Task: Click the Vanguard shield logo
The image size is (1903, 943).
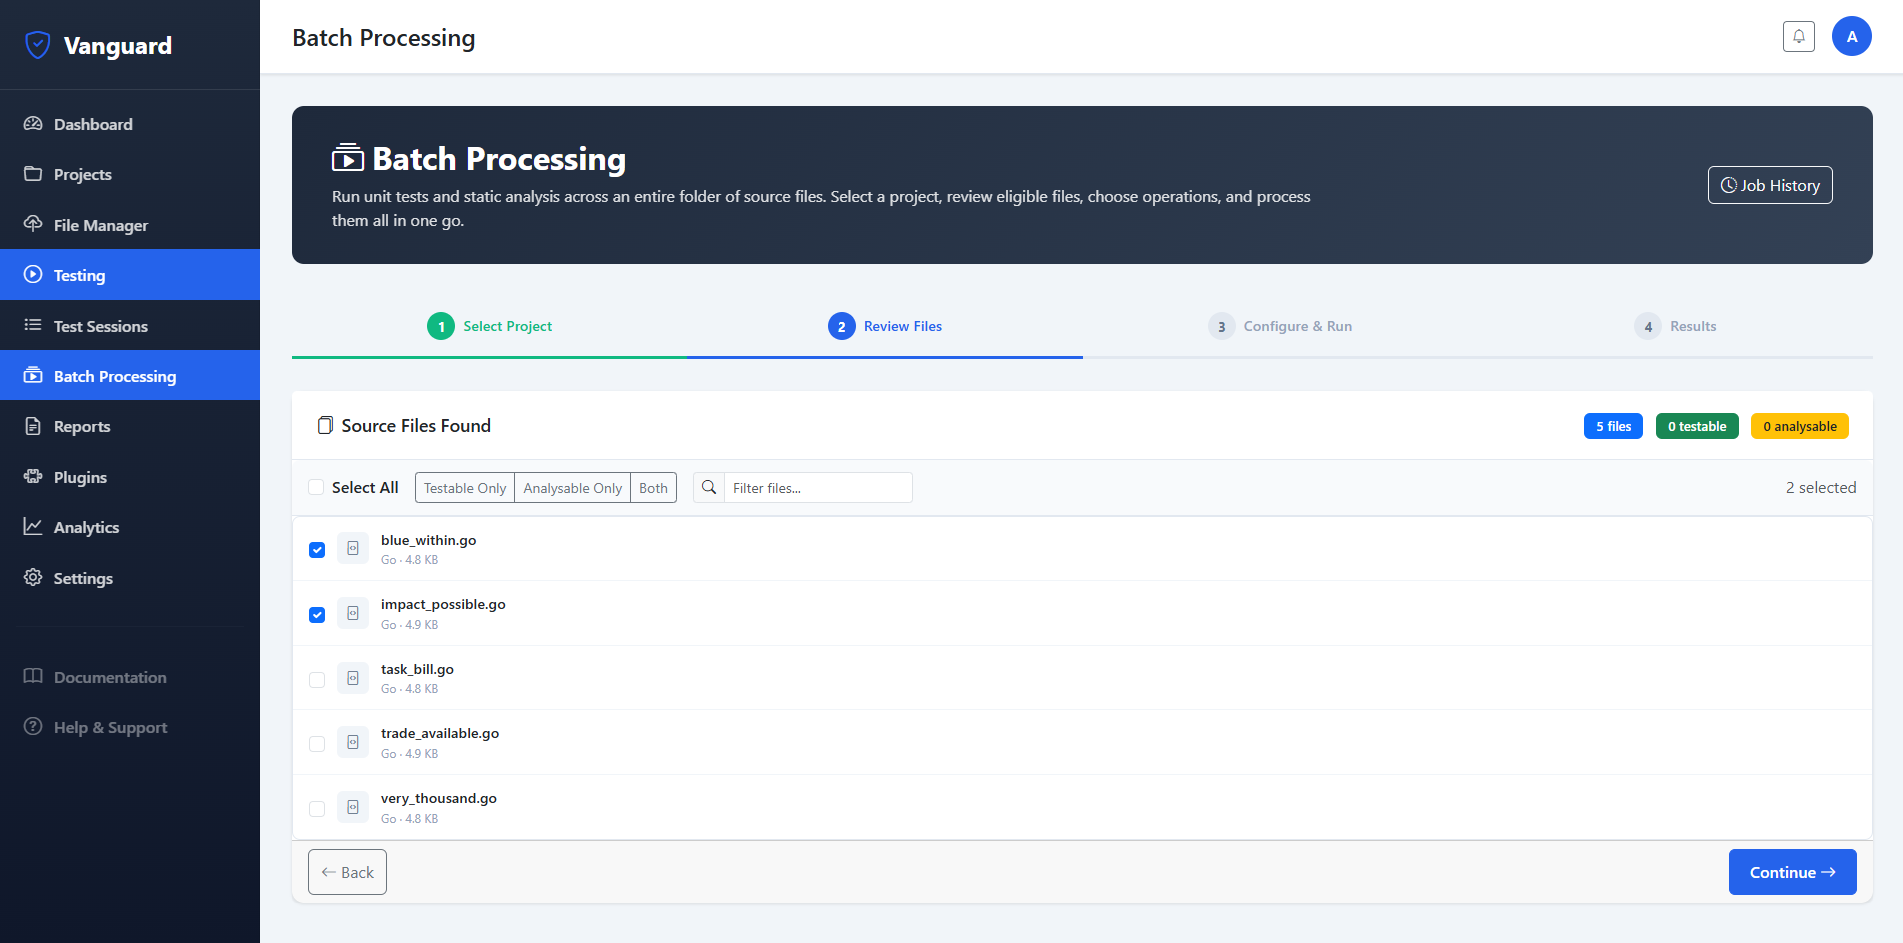Action: pos(37,44)
